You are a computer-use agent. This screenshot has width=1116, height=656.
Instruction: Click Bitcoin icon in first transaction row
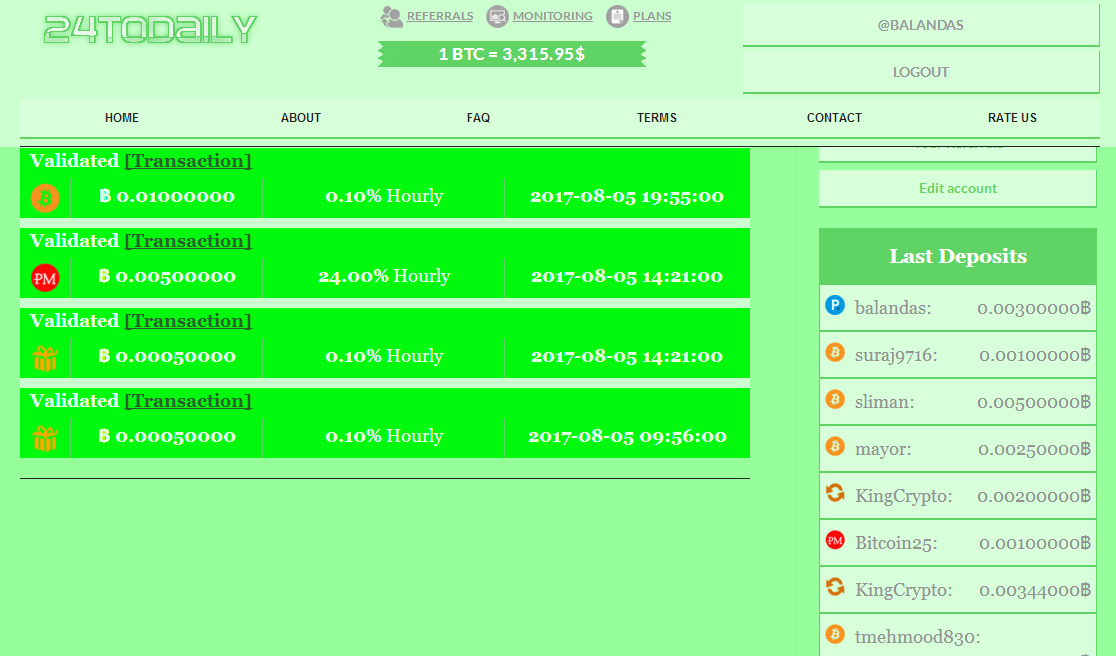click(45, 198)
